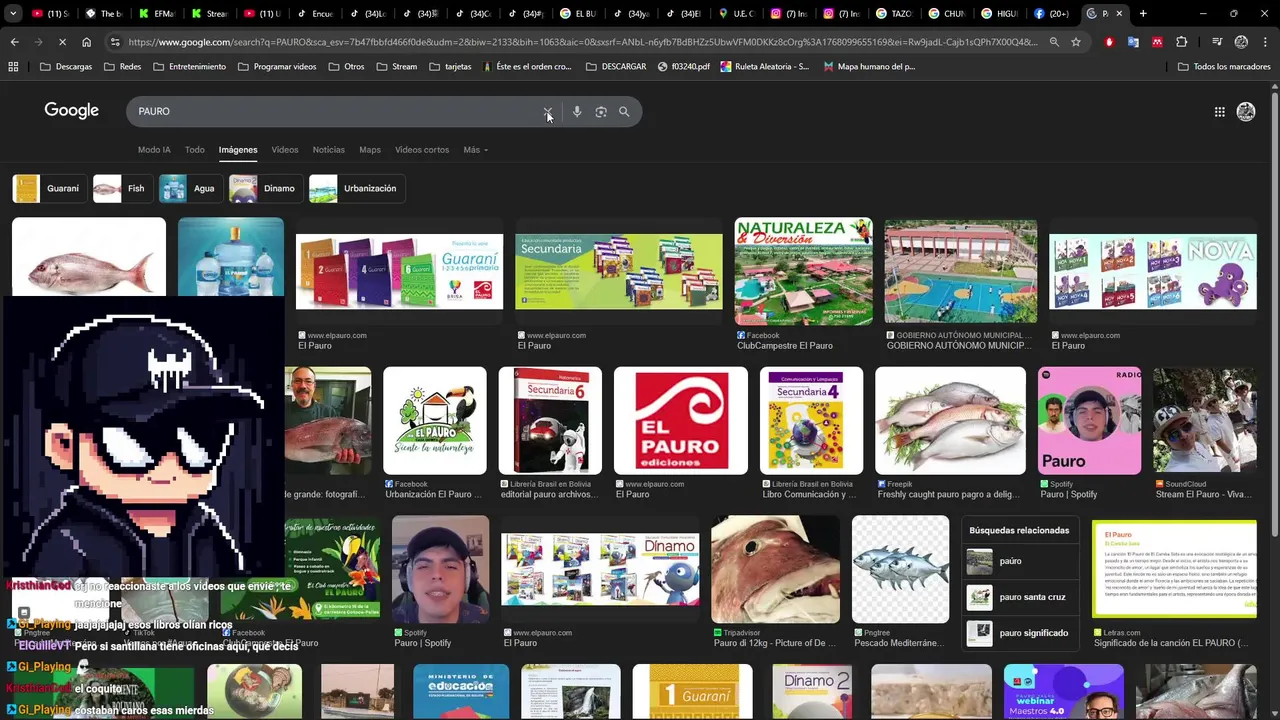Open Descargas bookmark folder

coord(65,67)
